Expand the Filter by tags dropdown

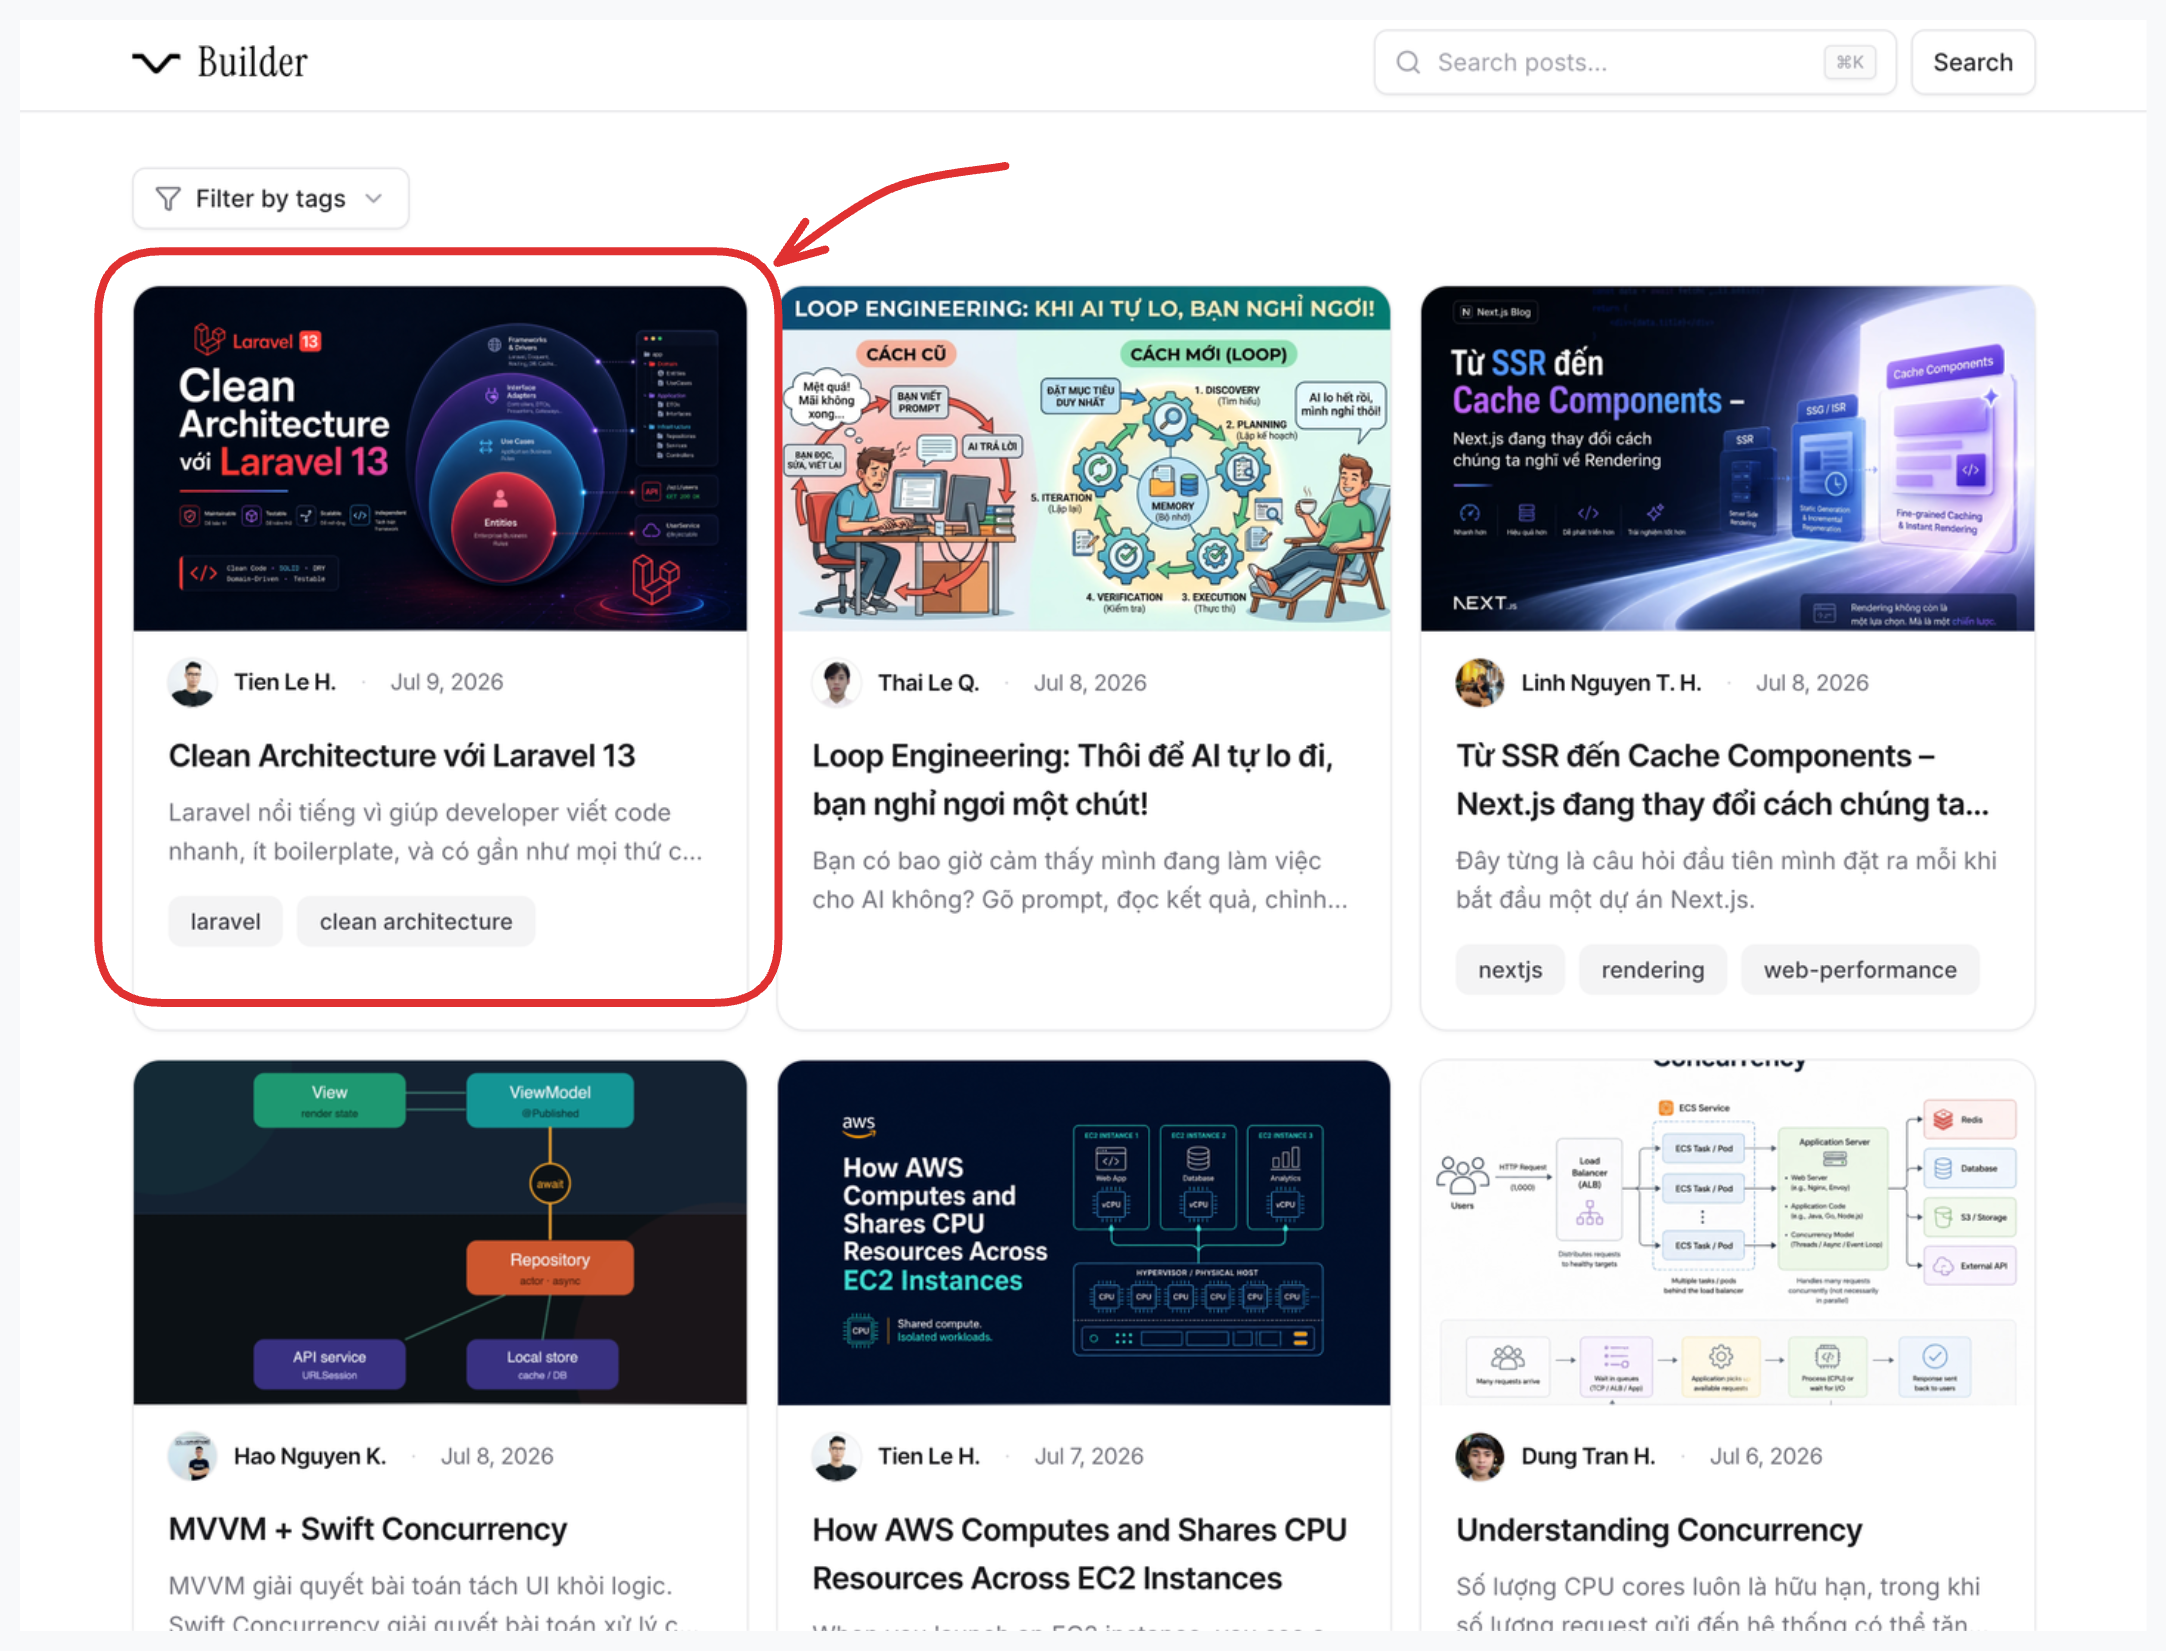tap(271, 199)
